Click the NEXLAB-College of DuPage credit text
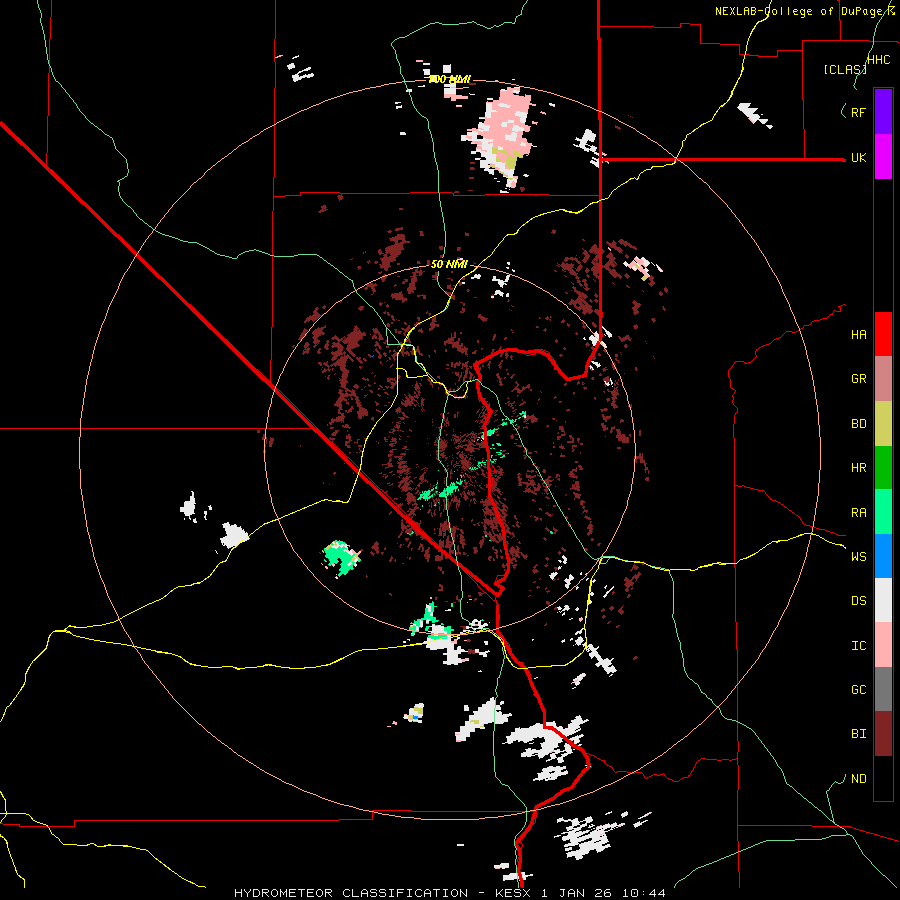The height and width of the screenshot is (900, 900). click(805, 11)
